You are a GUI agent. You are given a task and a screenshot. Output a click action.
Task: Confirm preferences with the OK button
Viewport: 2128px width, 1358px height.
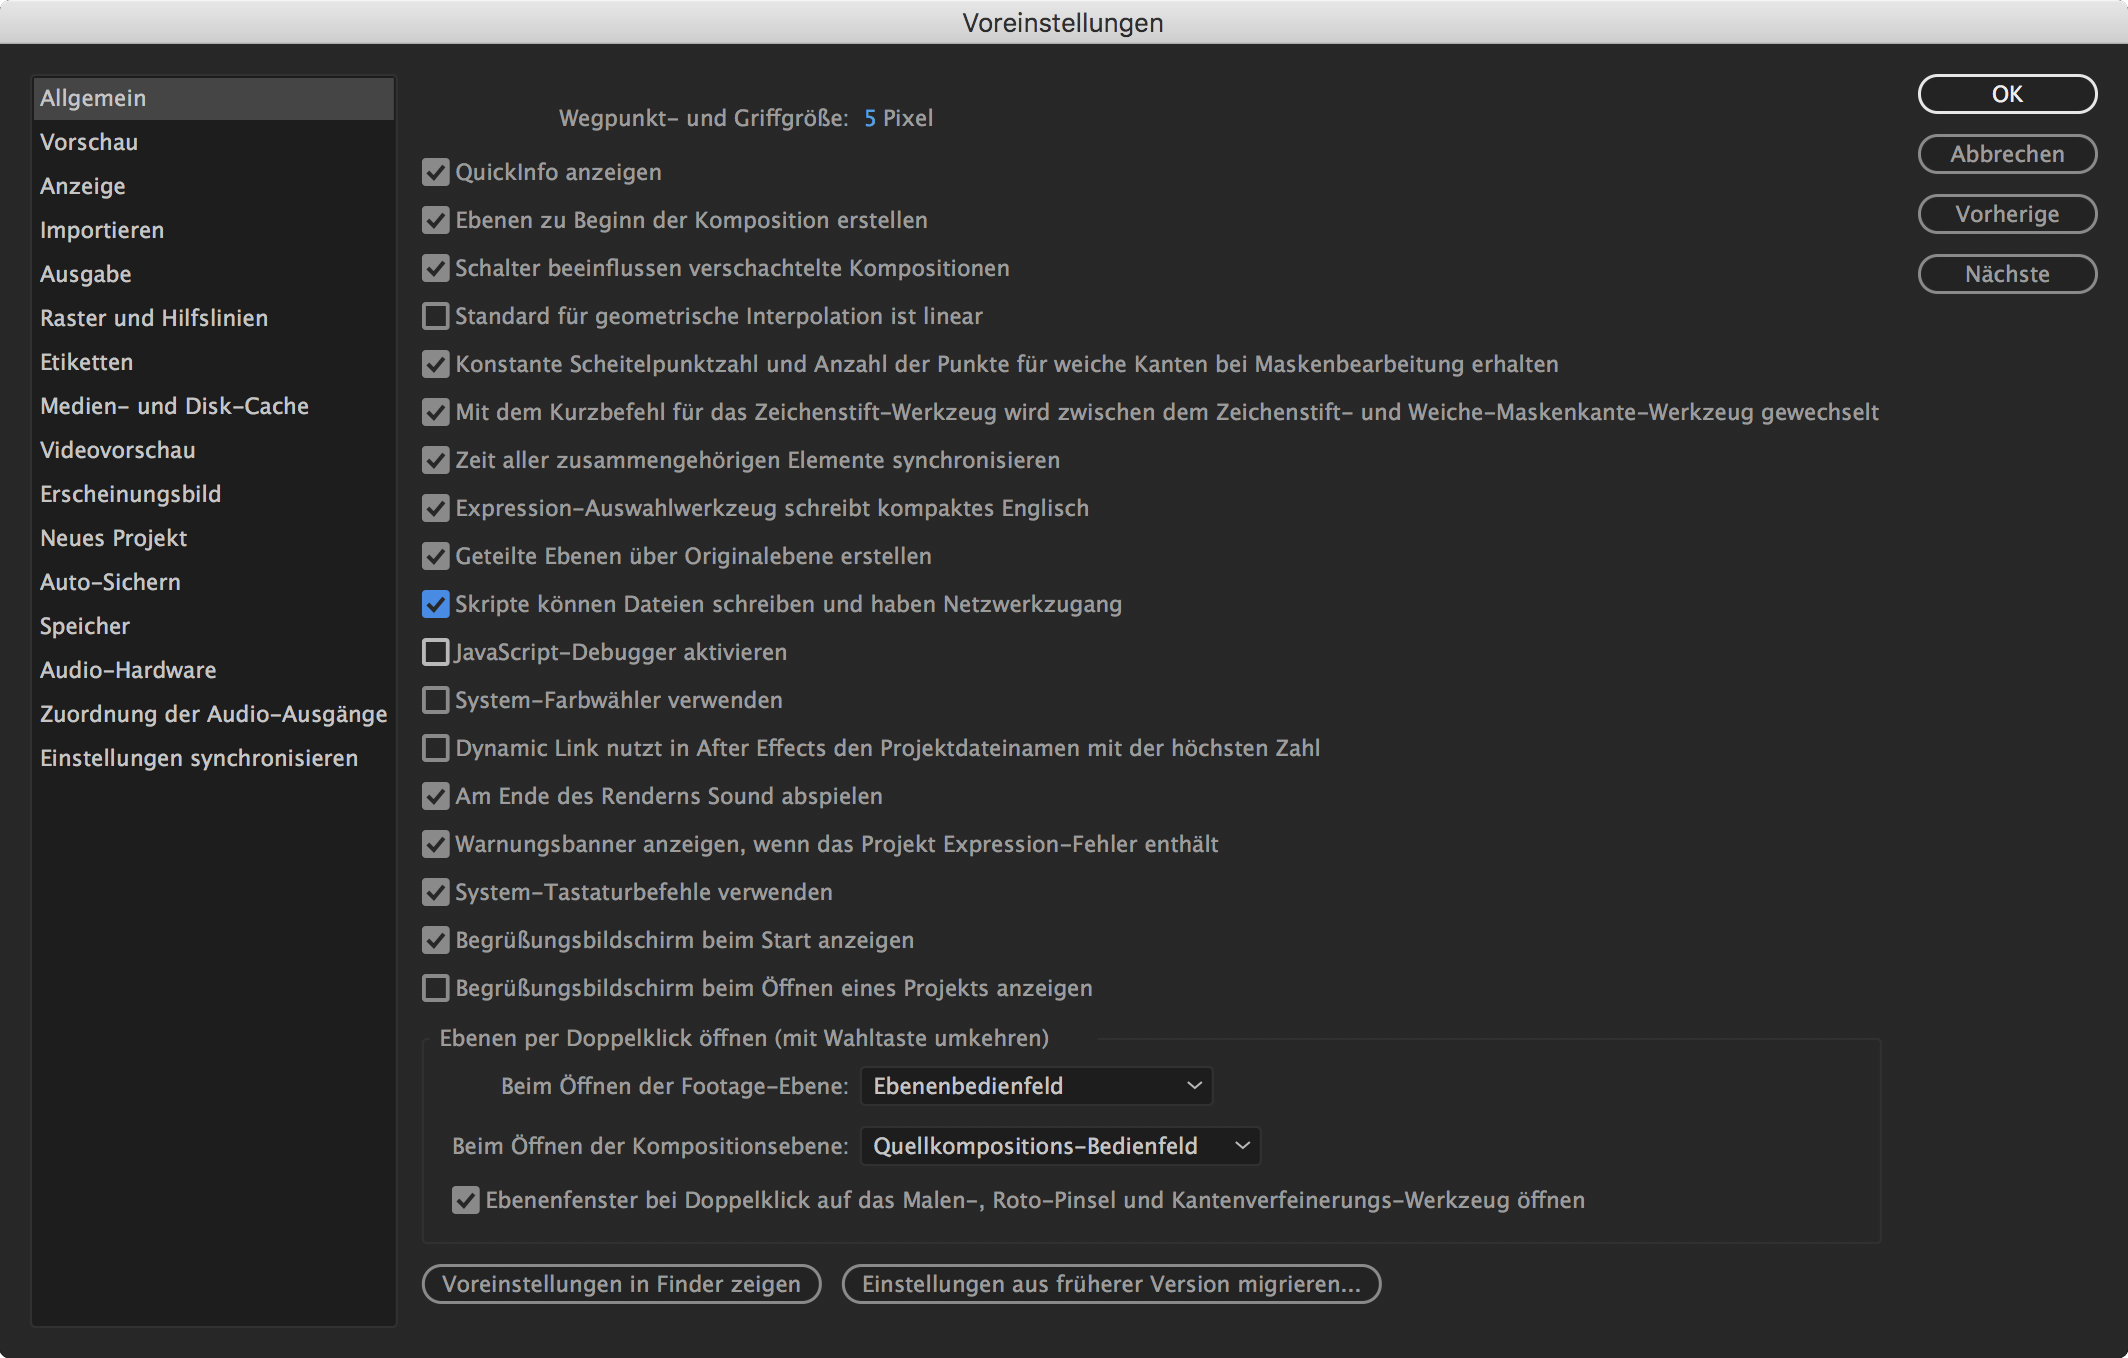pyautogui.click(x=2007, y=94)
